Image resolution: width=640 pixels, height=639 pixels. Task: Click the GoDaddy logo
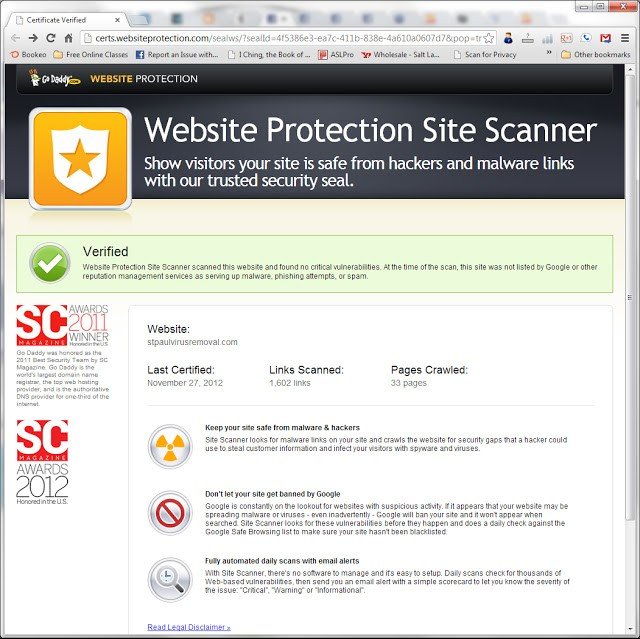click(x=55, y=78)
